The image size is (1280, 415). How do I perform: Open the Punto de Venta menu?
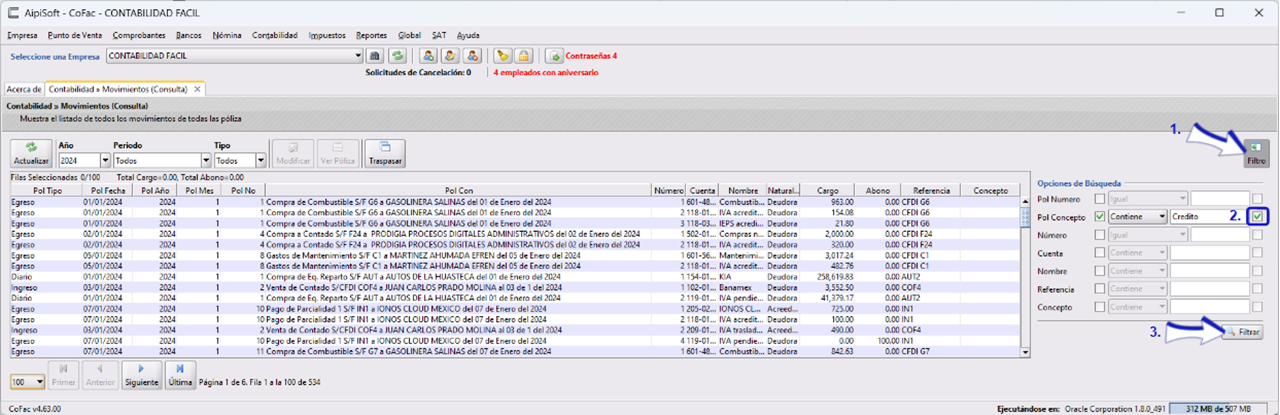point(76,35)
